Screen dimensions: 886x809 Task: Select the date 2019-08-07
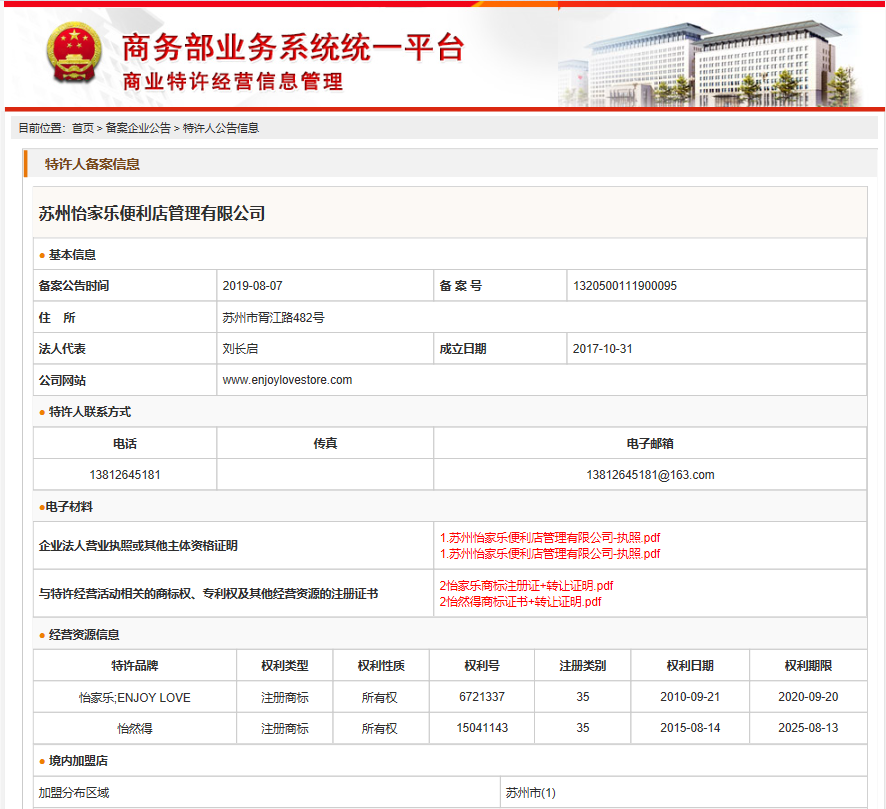(253, 286)
